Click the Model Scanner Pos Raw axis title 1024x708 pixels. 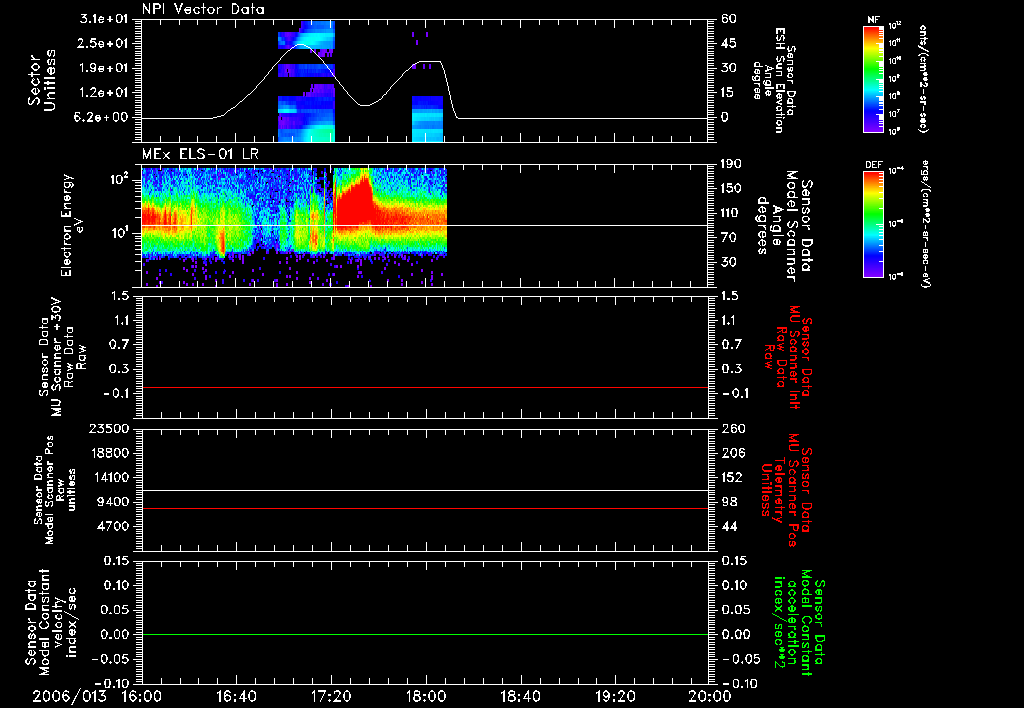pos(56,489)
